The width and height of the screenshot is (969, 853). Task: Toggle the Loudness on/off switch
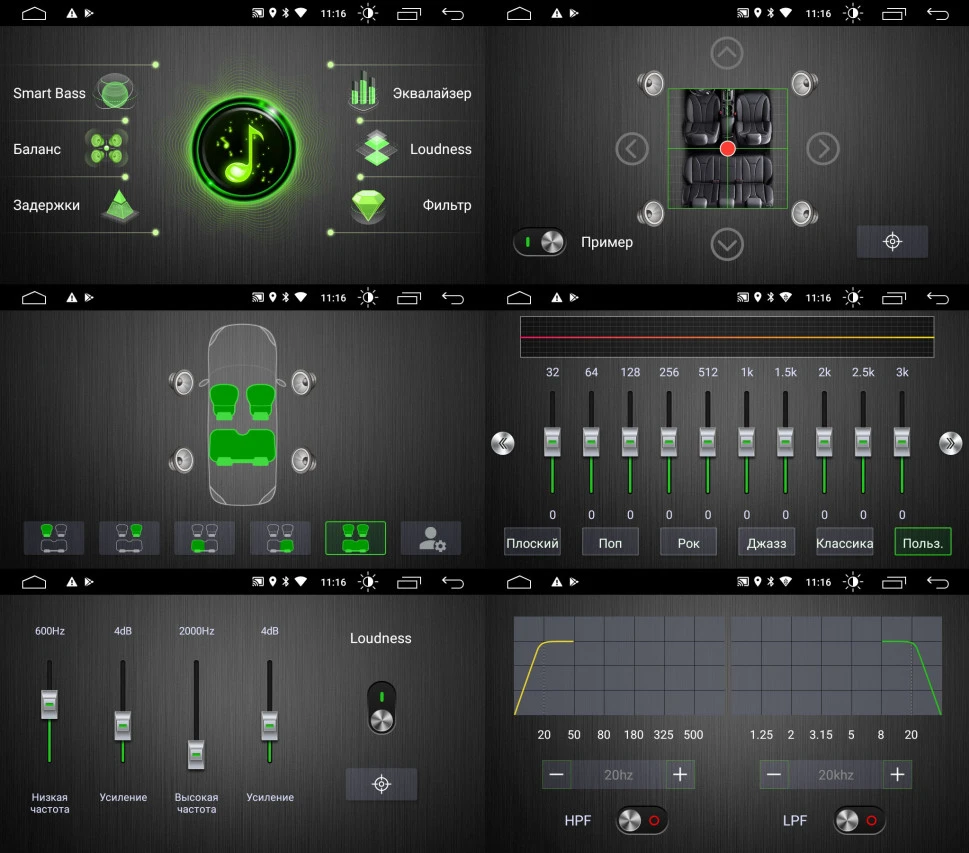(381, 708)
